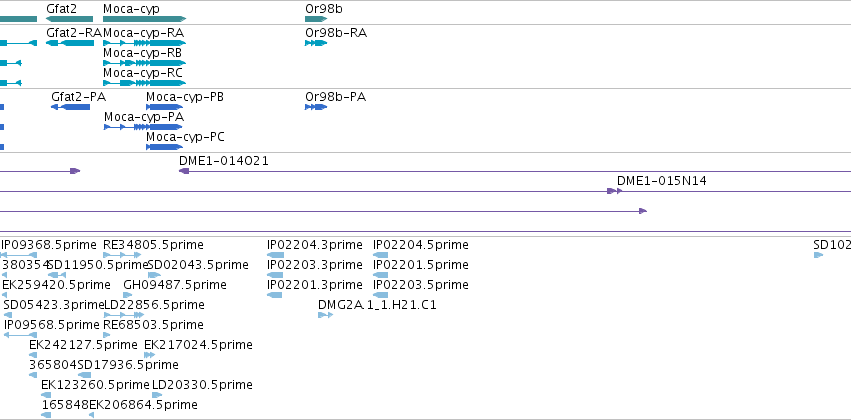Click the Or98b-PA label
Image resolution: width=851 pixels, height=420 pixels.
[x=335, y=97]
